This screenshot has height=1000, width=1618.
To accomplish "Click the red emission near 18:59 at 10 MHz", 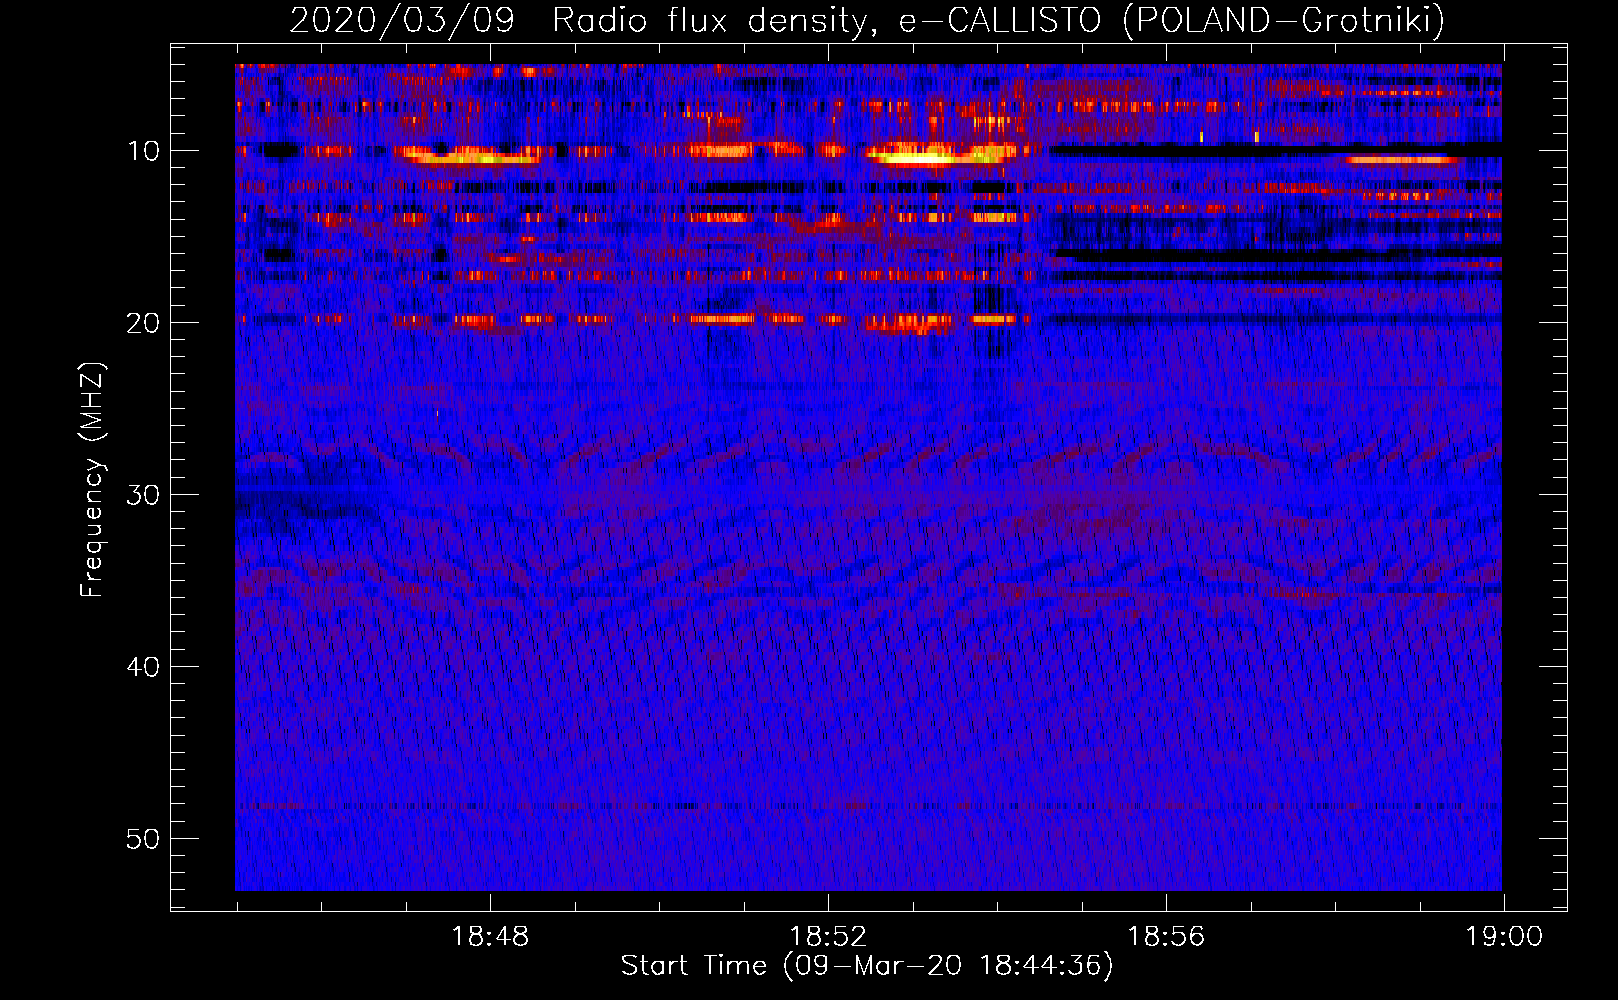I will pyautogui.click(x=1402, y=159).
